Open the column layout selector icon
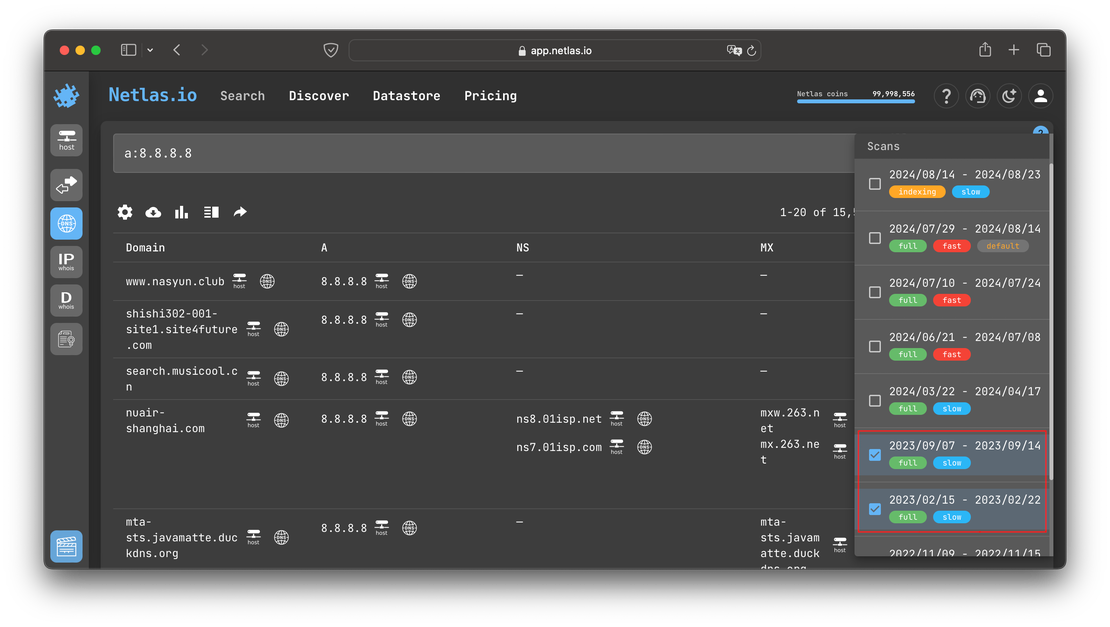This screenshot has height=627, width=1110. point(211,212)
